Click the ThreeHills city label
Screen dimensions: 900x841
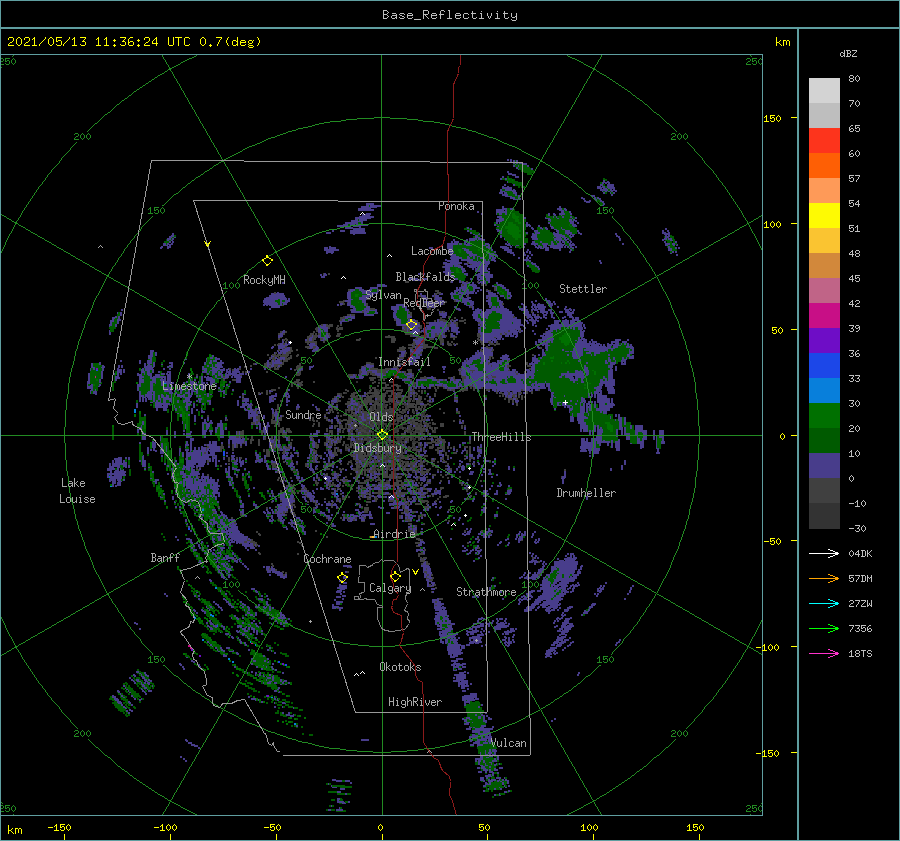502,437
